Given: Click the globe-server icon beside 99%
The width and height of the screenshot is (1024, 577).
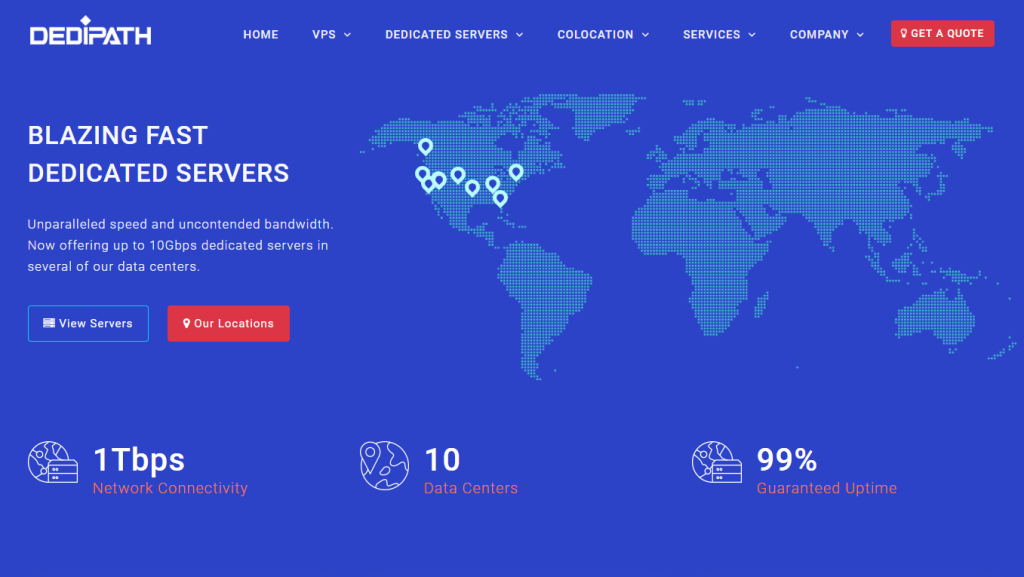Looking at the screenshot, I should coord(716,462).
